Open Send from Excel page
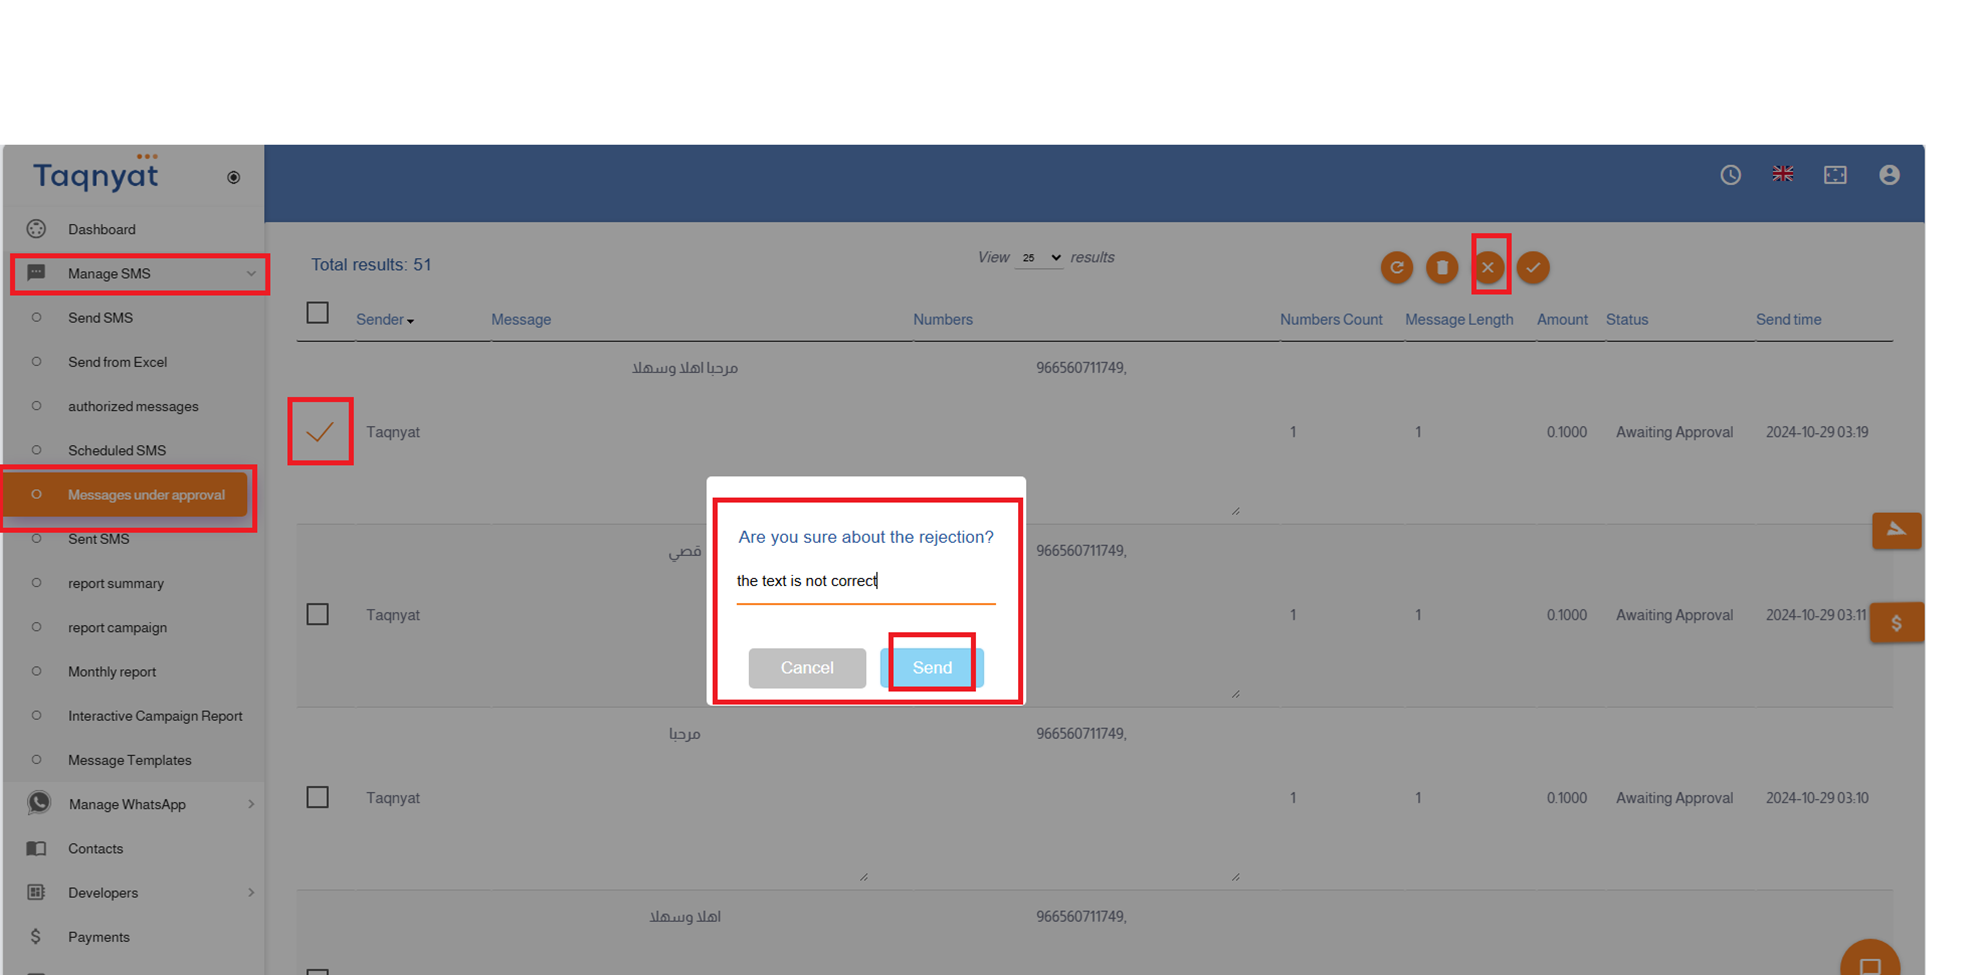The width and height of the screenshot is (1972, 975). click(118, 362)
